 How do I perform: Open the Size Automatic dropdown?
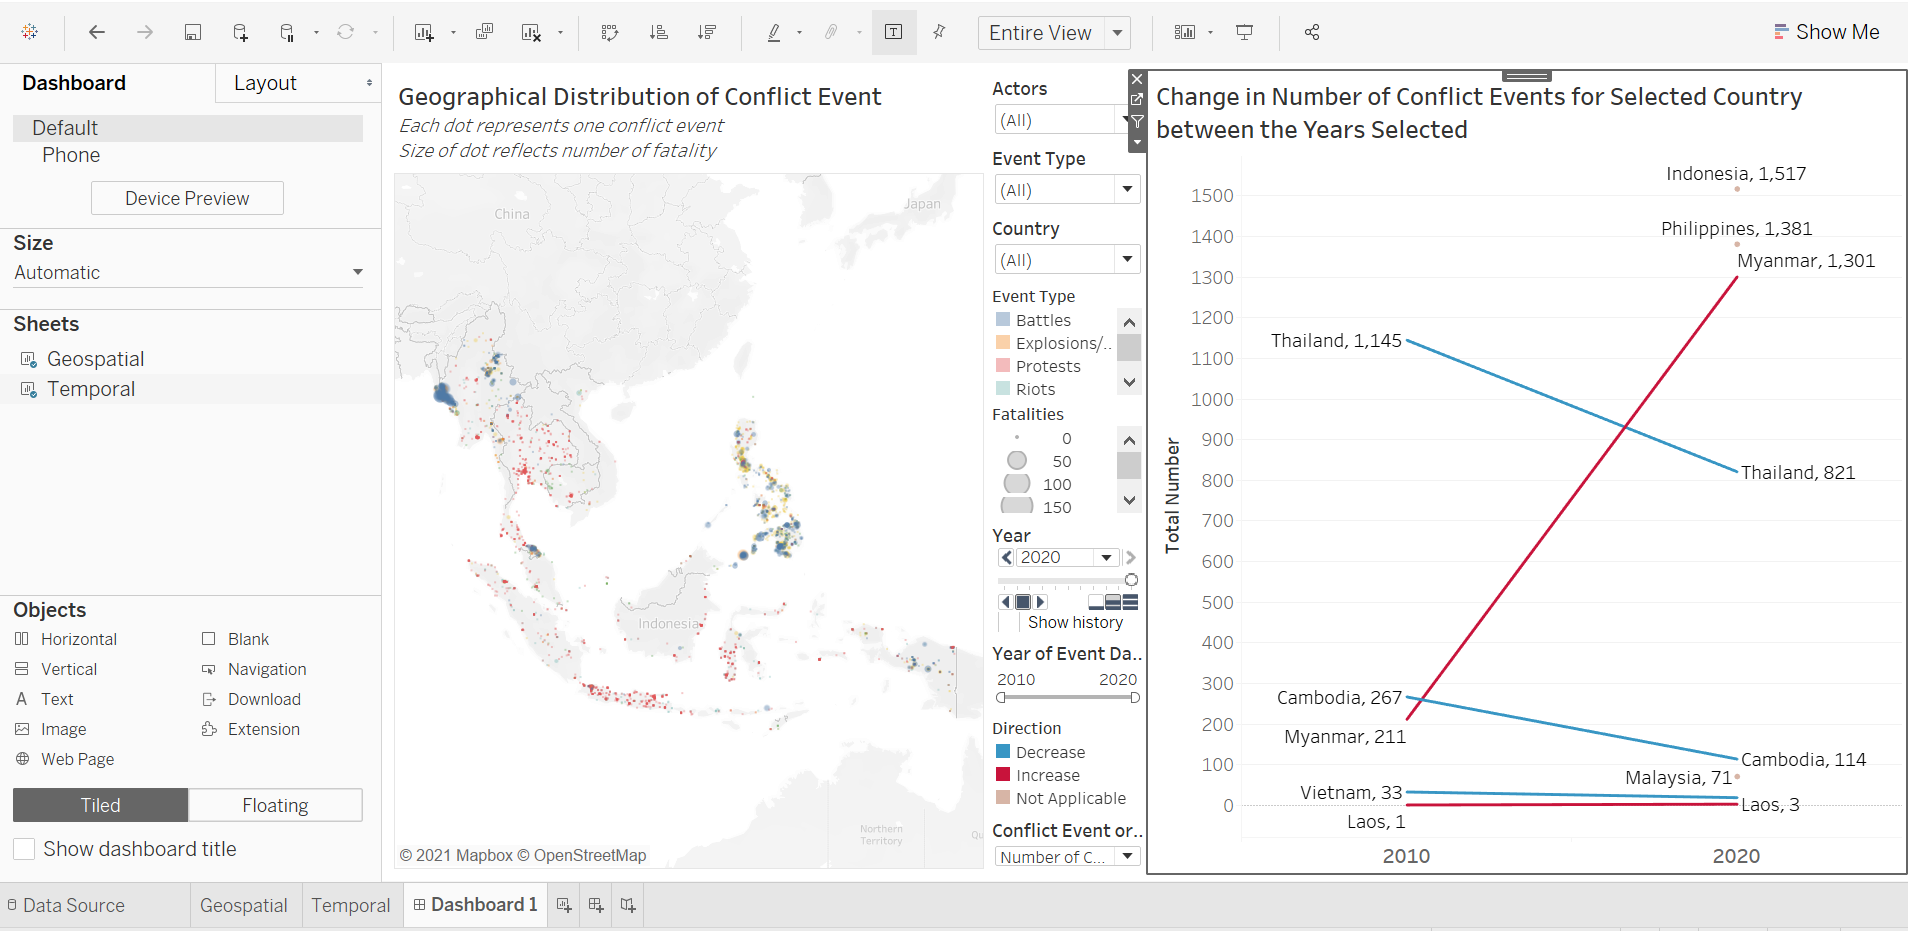click(357, 272)
